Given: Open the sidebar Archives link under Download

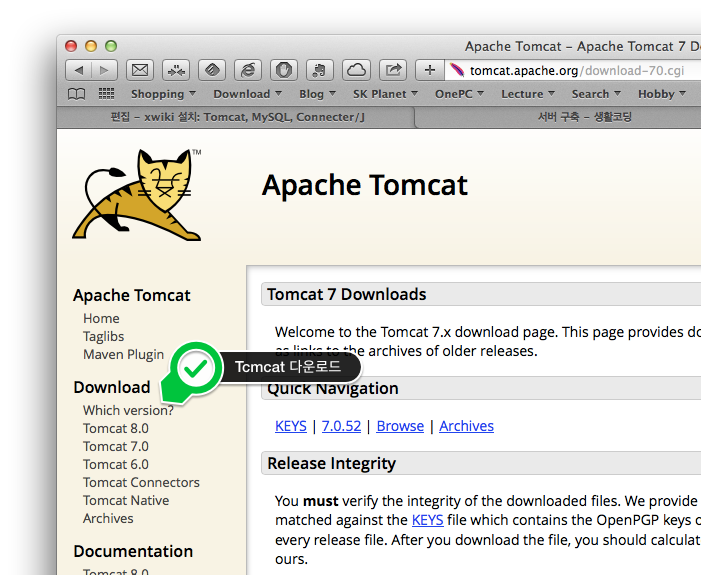Looking at the screenshot, I should (108, 518).
